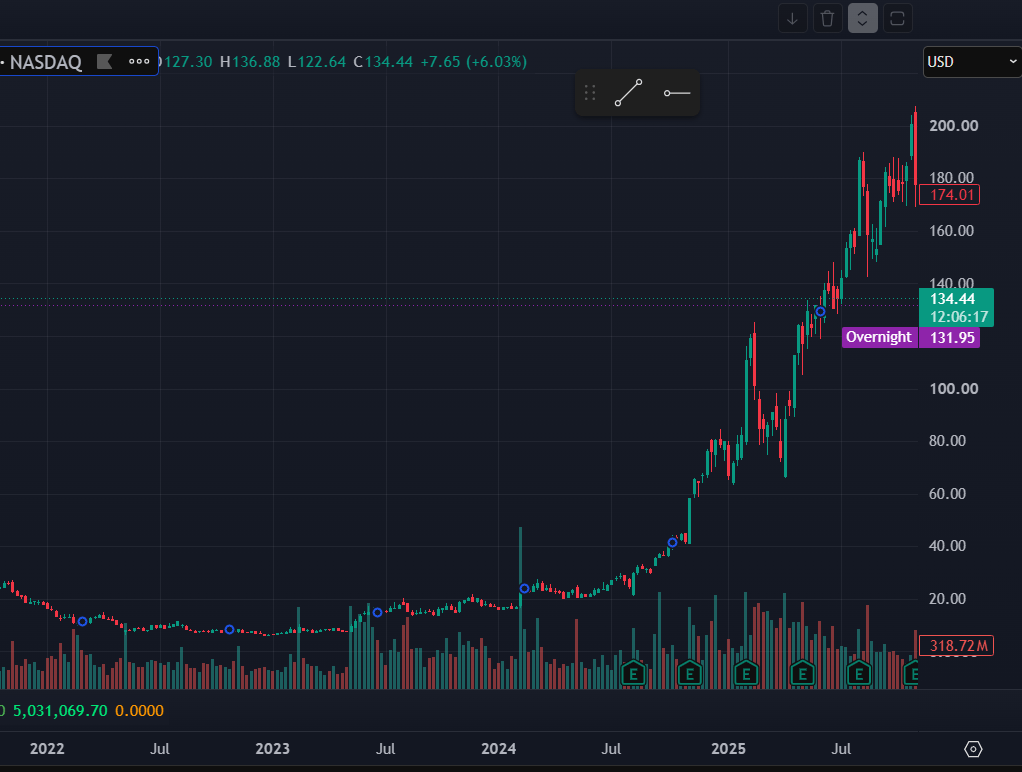Click the 131.95 overnight price label
This screenshot has height=772, width=1022.
click(x=950, y=338)
